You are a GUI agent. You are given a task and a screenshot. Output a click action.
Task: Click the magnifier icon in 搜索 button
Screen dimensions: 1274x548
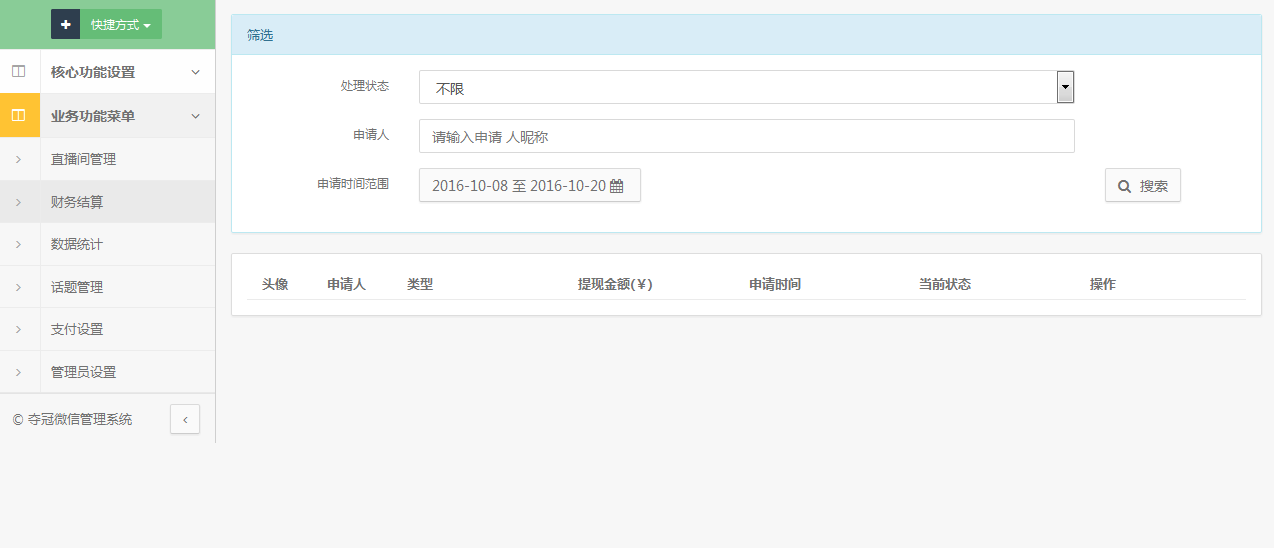pyautogui.click(x=1125, y=186)
